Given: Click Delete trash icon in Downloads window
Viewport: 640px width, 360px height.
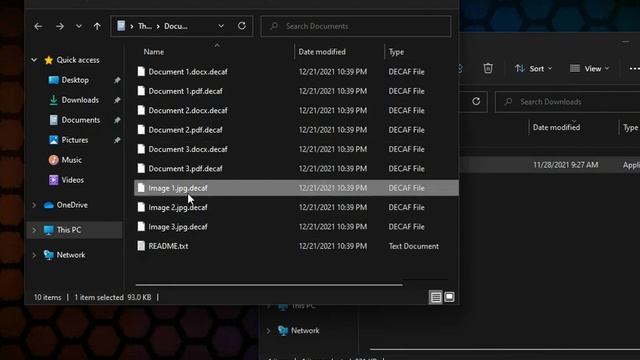Looking at the screenshot, I should click(488, 68).
